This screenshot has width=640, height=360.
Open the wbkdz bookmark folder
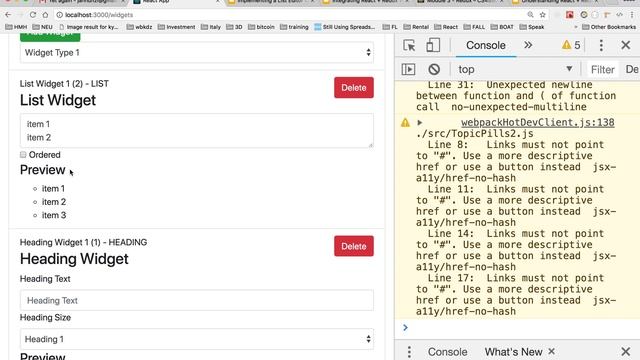coord(139,27)
